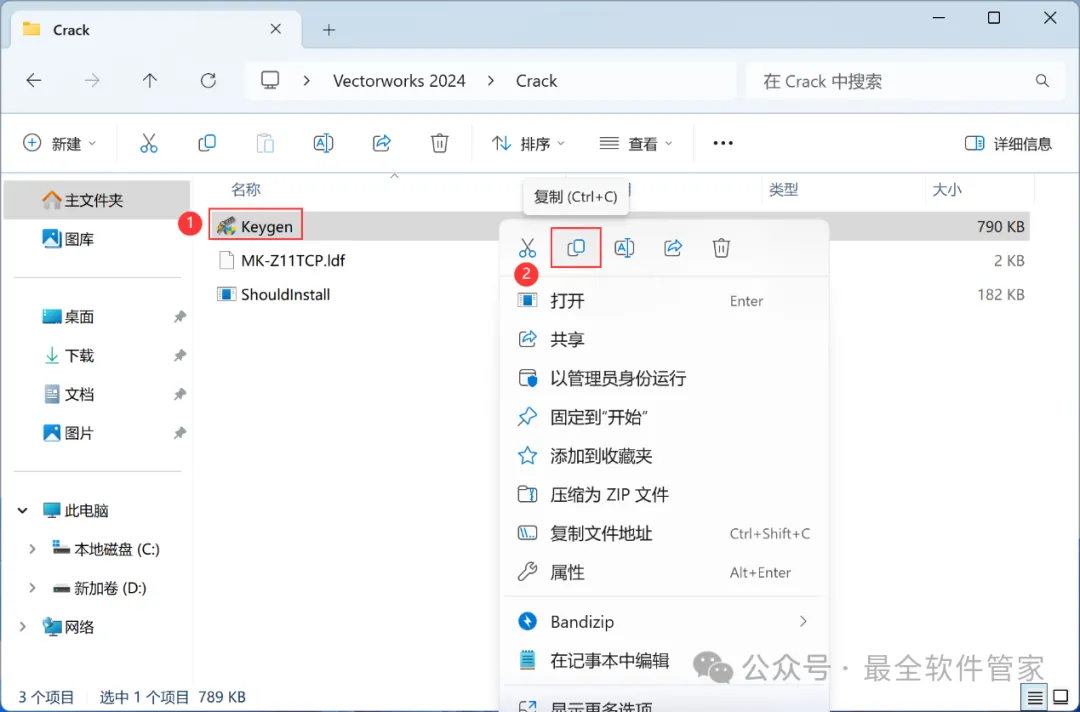Open the 新建 dropdown
Screen dimensions: 1080x712
click(59, 143)
